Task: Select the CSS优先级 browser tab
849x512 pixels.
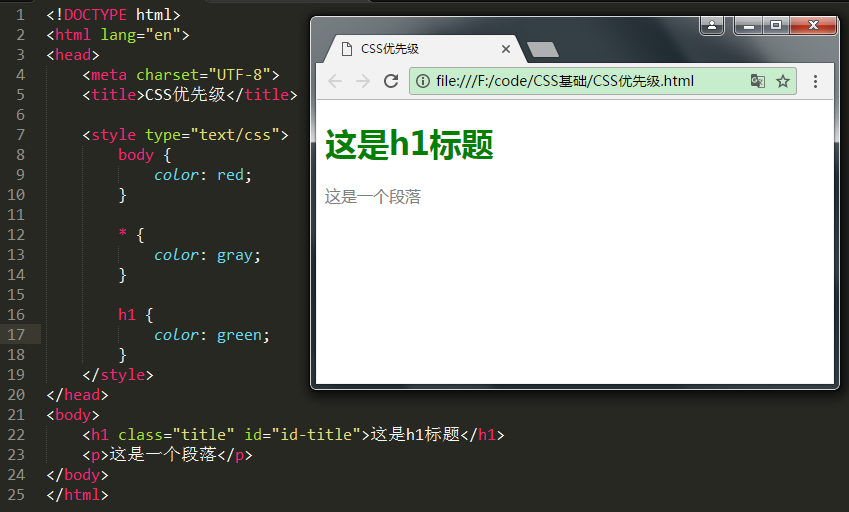Action: coord(424,49)
